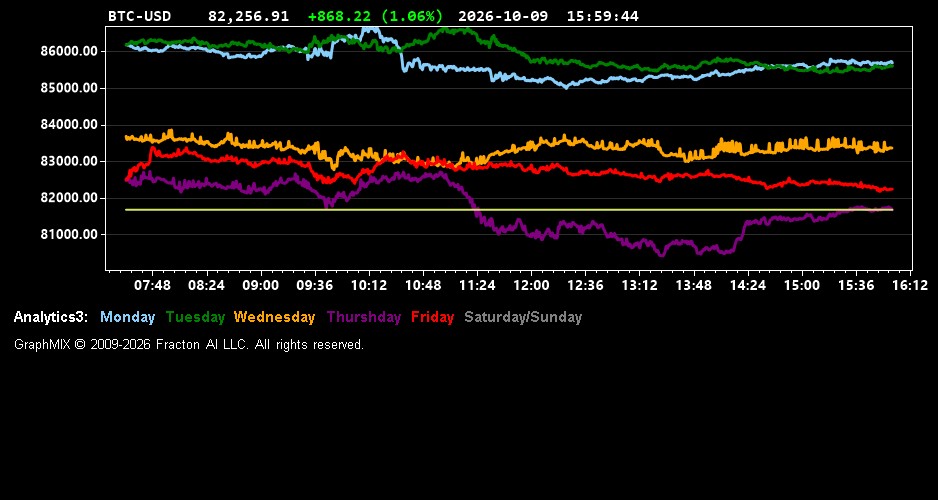Select the Wednesday legend label
938x500 pixels.
274,318
